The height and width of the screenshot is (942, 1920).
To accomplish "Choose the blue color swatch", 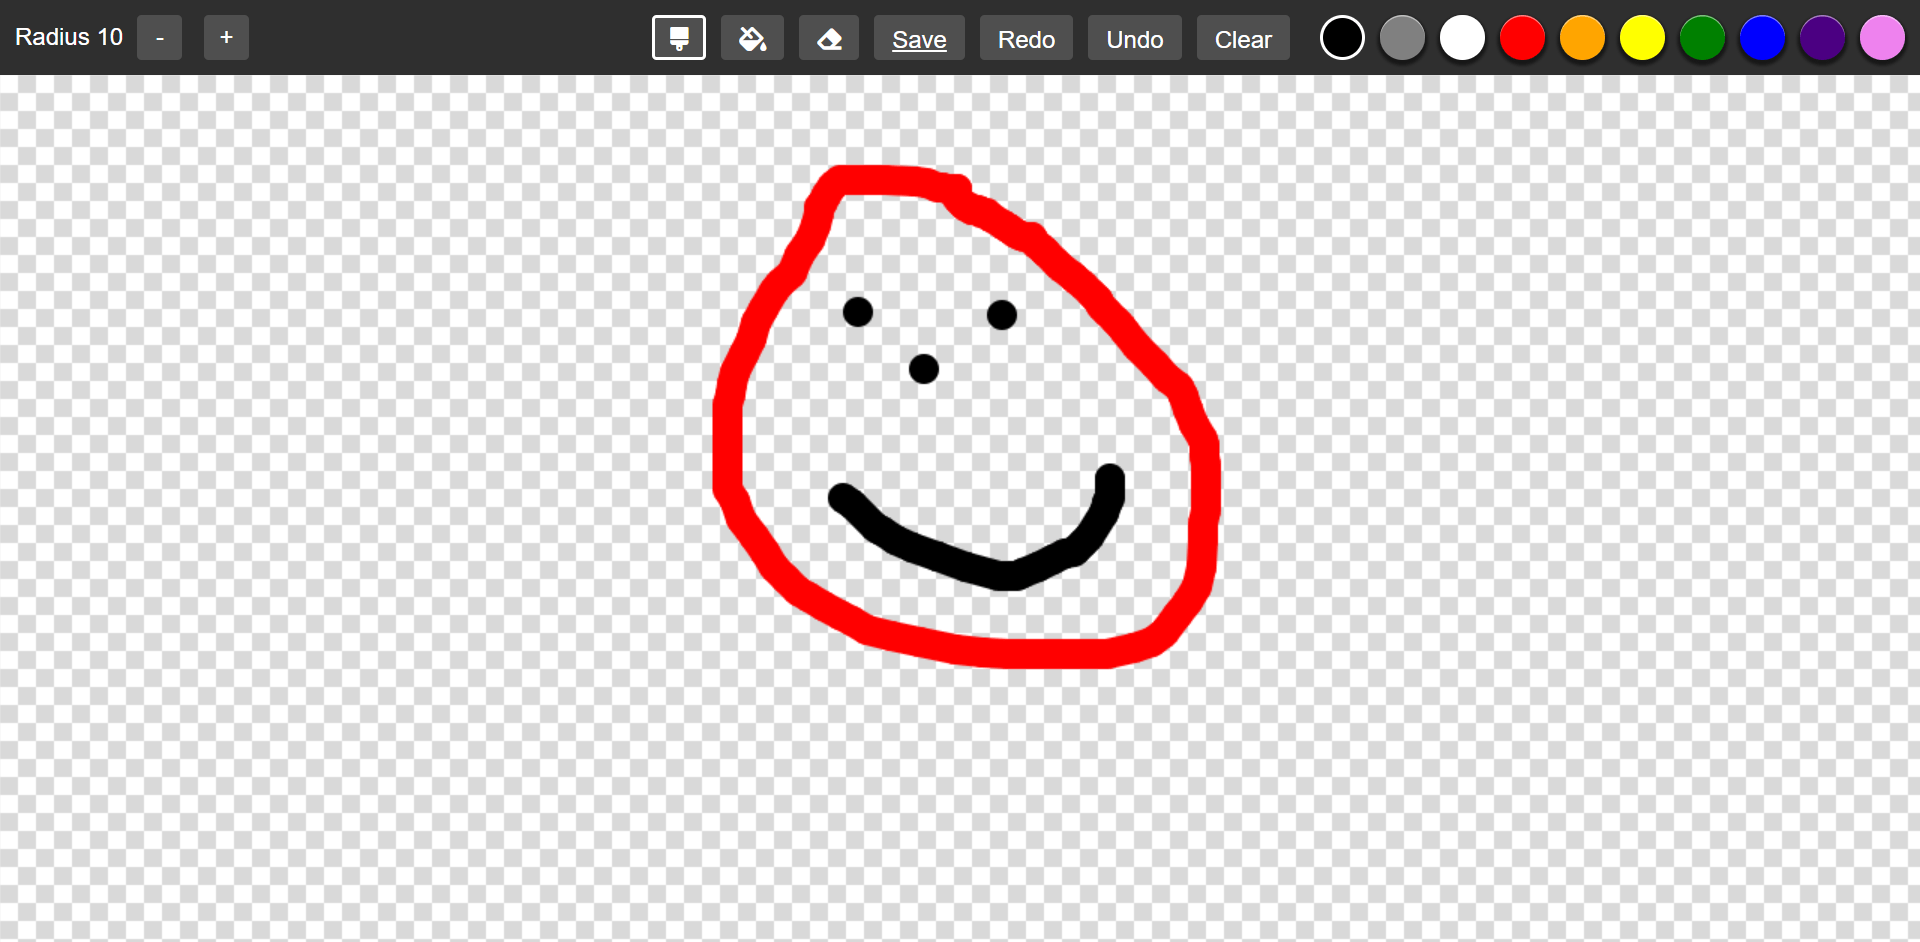I will pos(1762,37).
